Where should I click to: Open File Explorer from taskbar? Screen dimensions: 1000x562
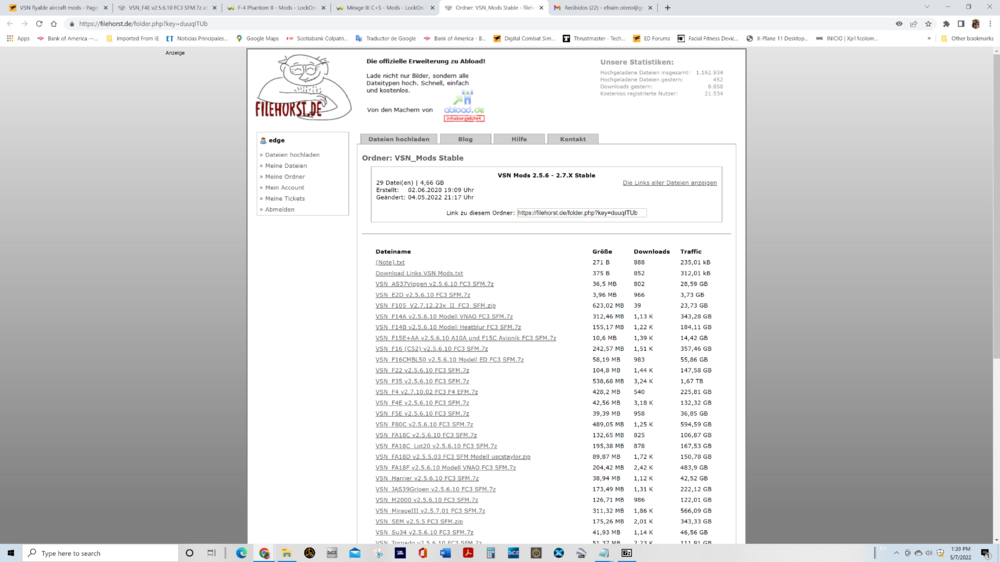coord(287,553)
